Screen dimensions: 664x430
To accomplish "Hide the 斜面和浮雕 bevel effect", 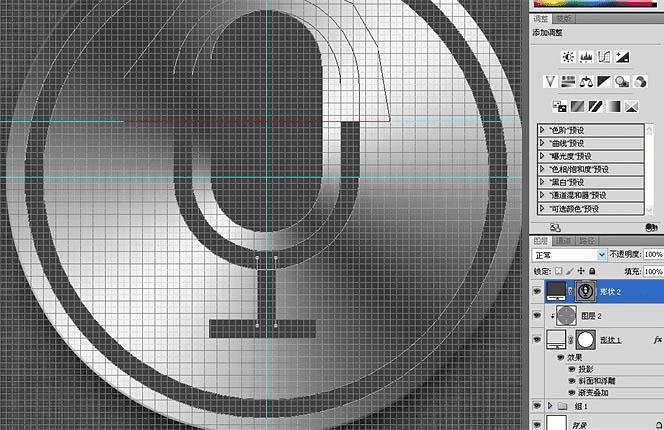I will [x=571, y=381].
